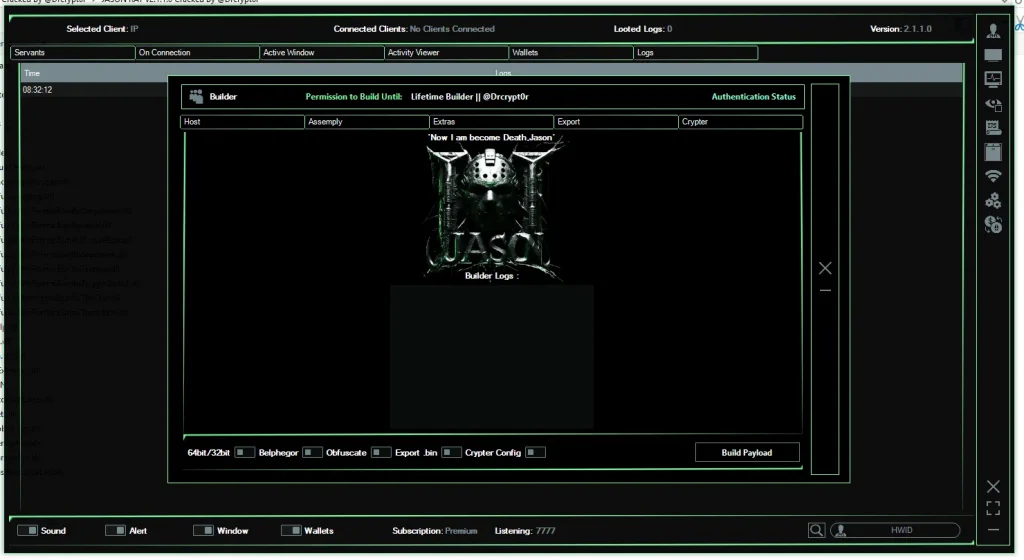Click into the HWID search field
The image size is (1024, 560).
(x=901, y=531)
